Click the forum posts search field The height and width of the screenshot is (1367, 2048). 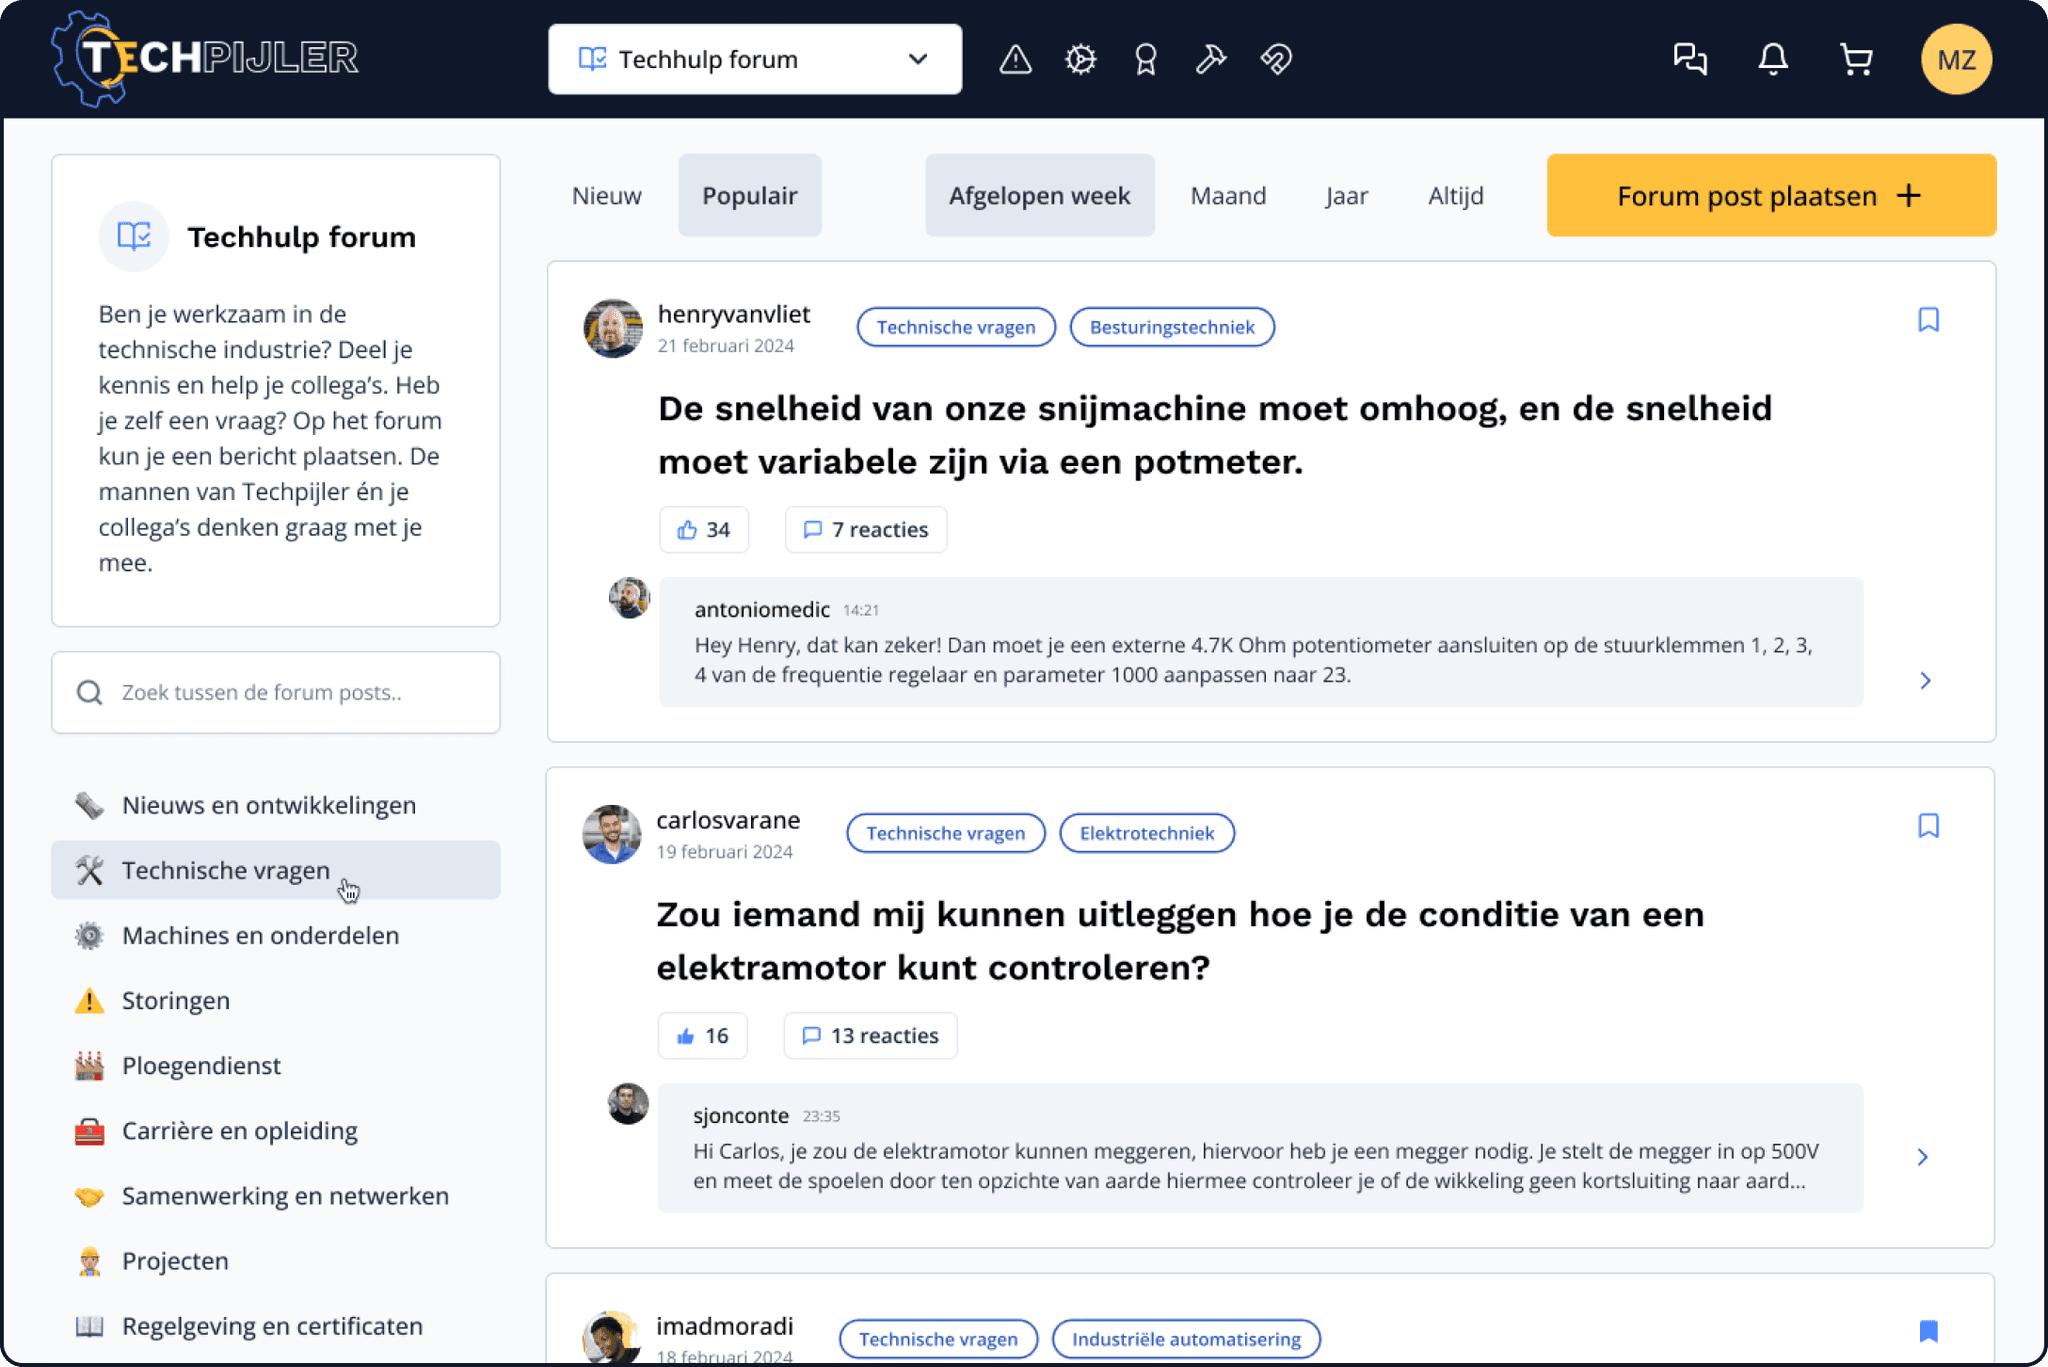[x=276, y=692]
